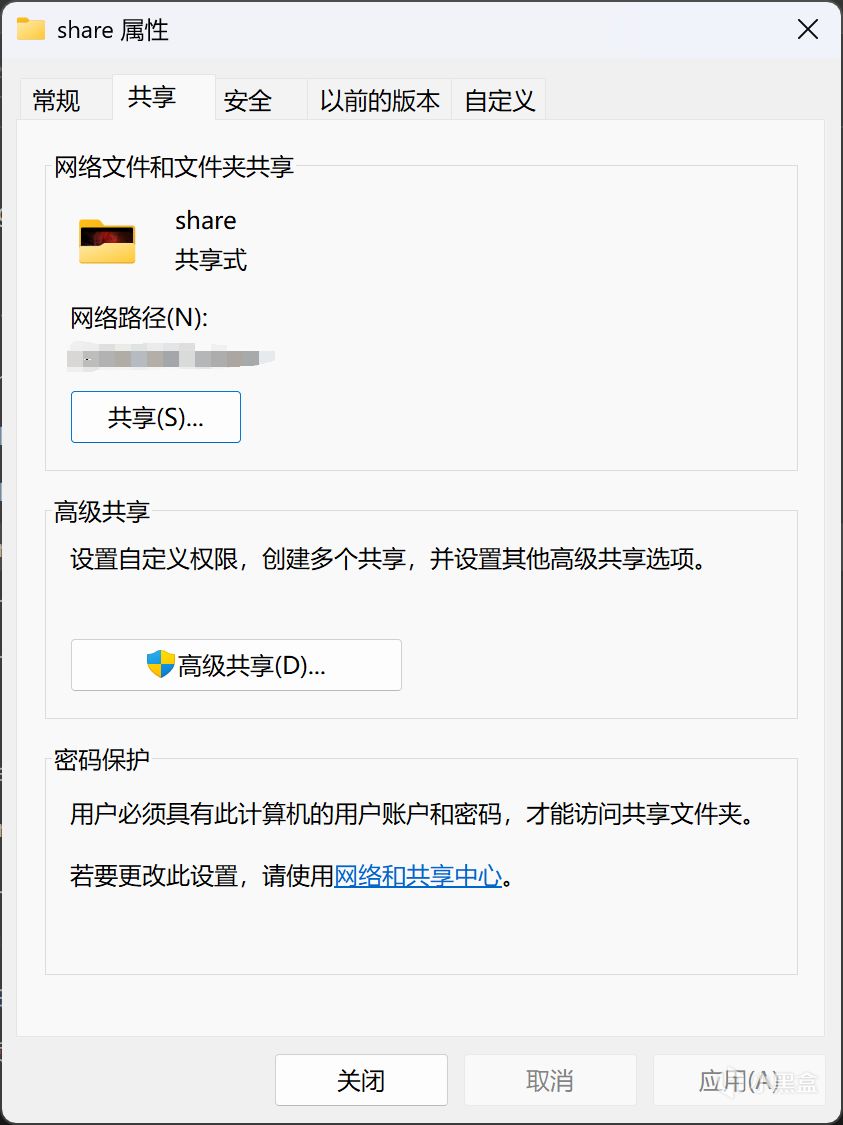The width and height of the screenshot is (843, 1125).
Task: Click the 网络路径(N): label
Action: [x=139, y=318]
